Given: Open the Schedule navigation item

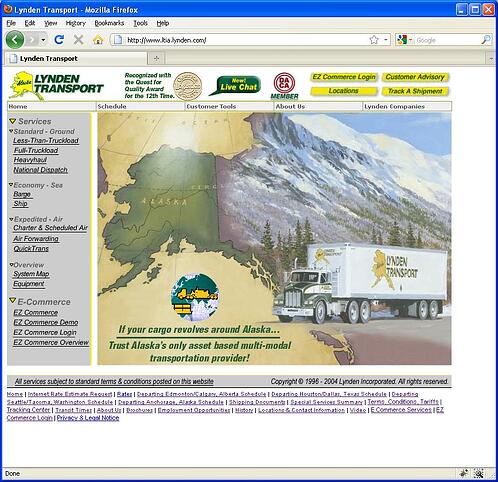Looking at the screenshot, I should pos(140,106).
